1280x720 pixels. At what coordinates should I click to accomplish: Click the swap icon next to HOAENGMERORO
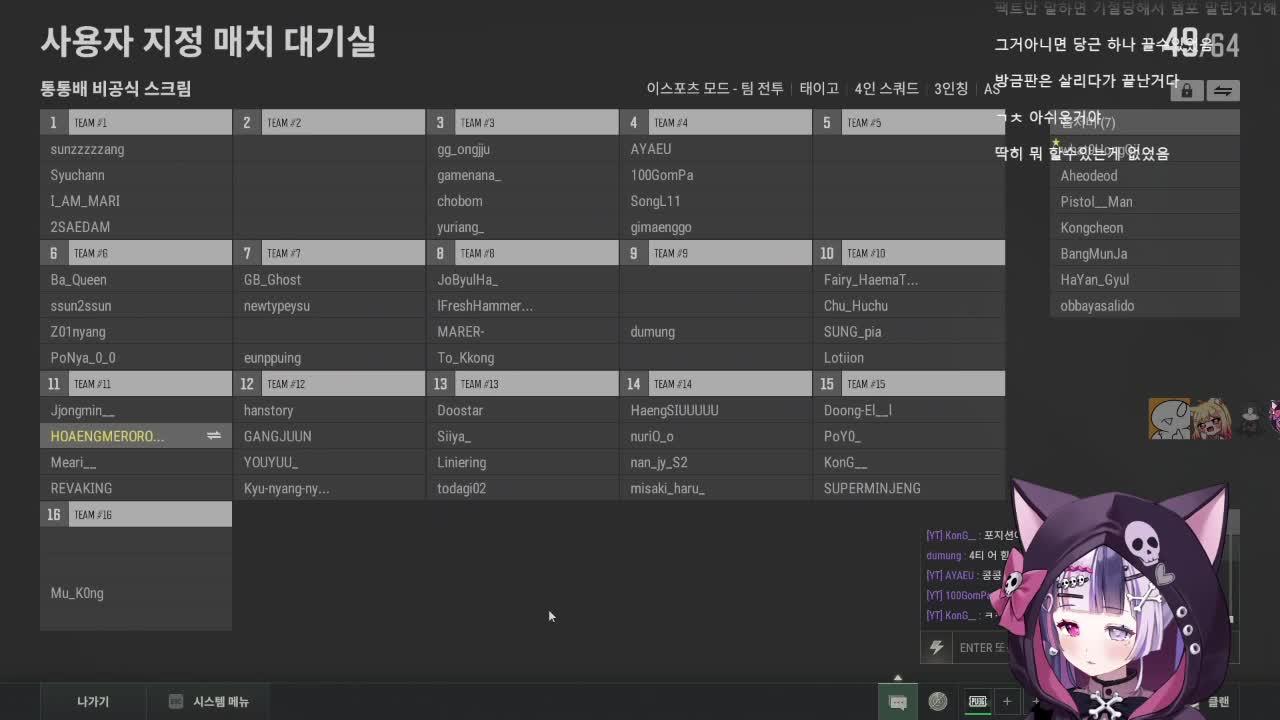[x=213, y=436]
